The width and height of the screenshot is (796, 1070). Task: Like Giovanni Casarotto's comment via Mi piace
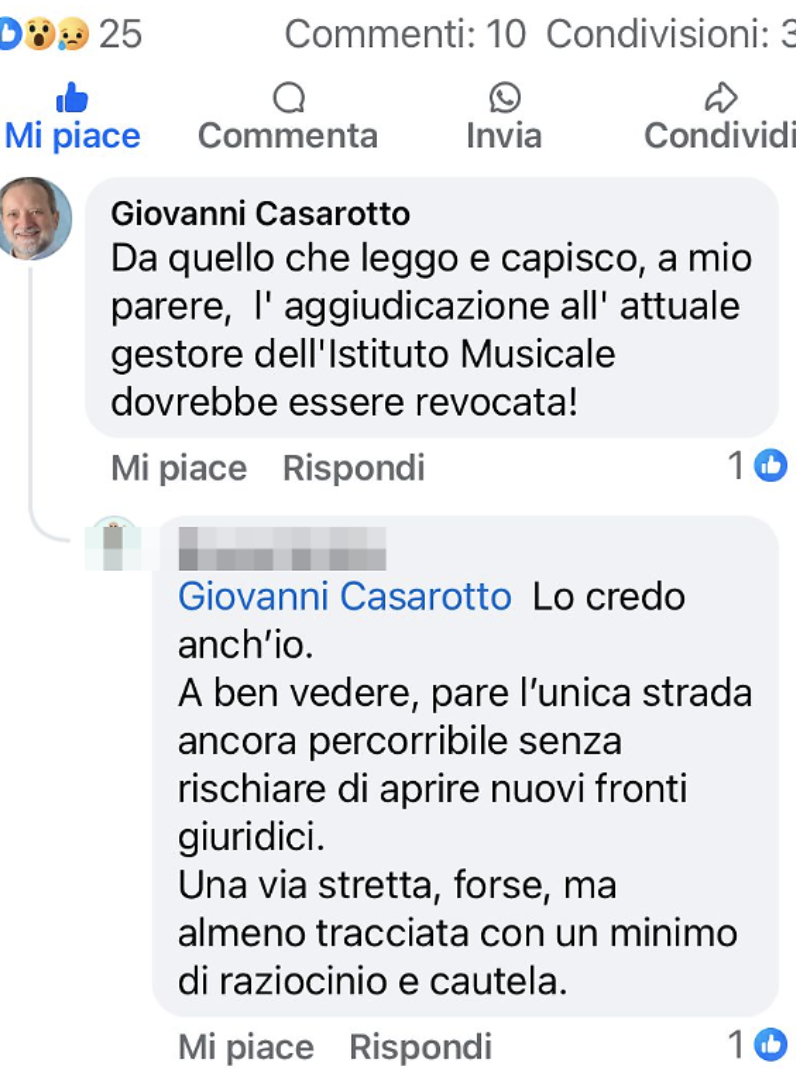[x=179, y=468]
